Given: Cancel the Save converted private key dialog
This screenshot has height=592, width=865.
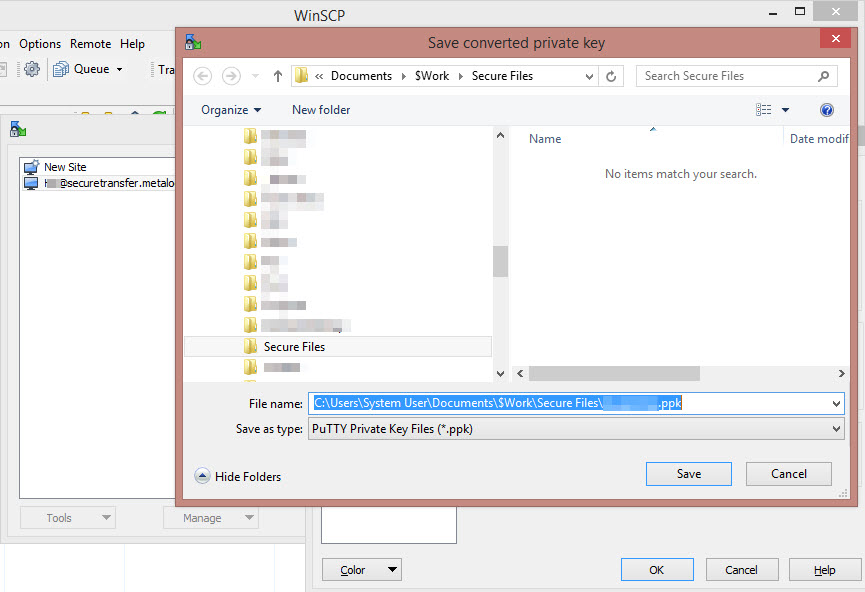Looking at the screenshot, I should tap(788, 474).
